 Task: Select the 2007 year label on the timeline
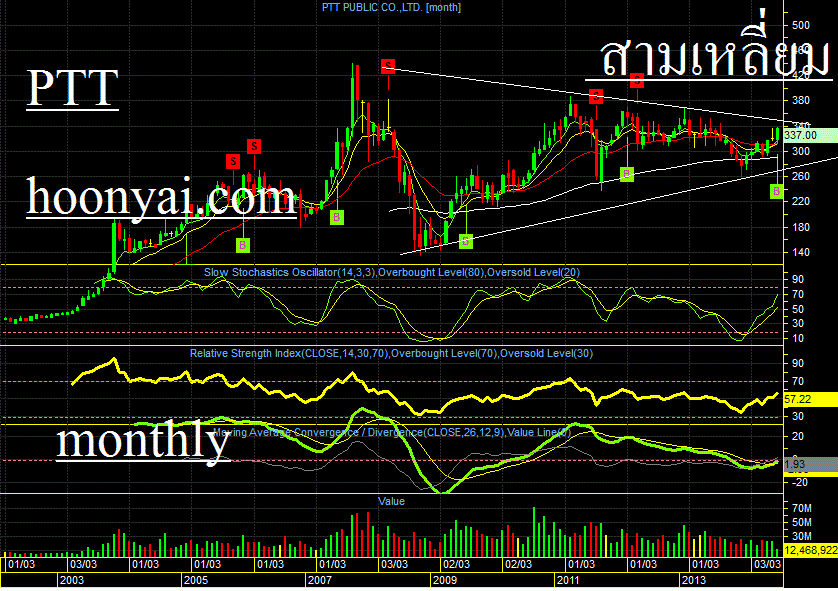319,580
